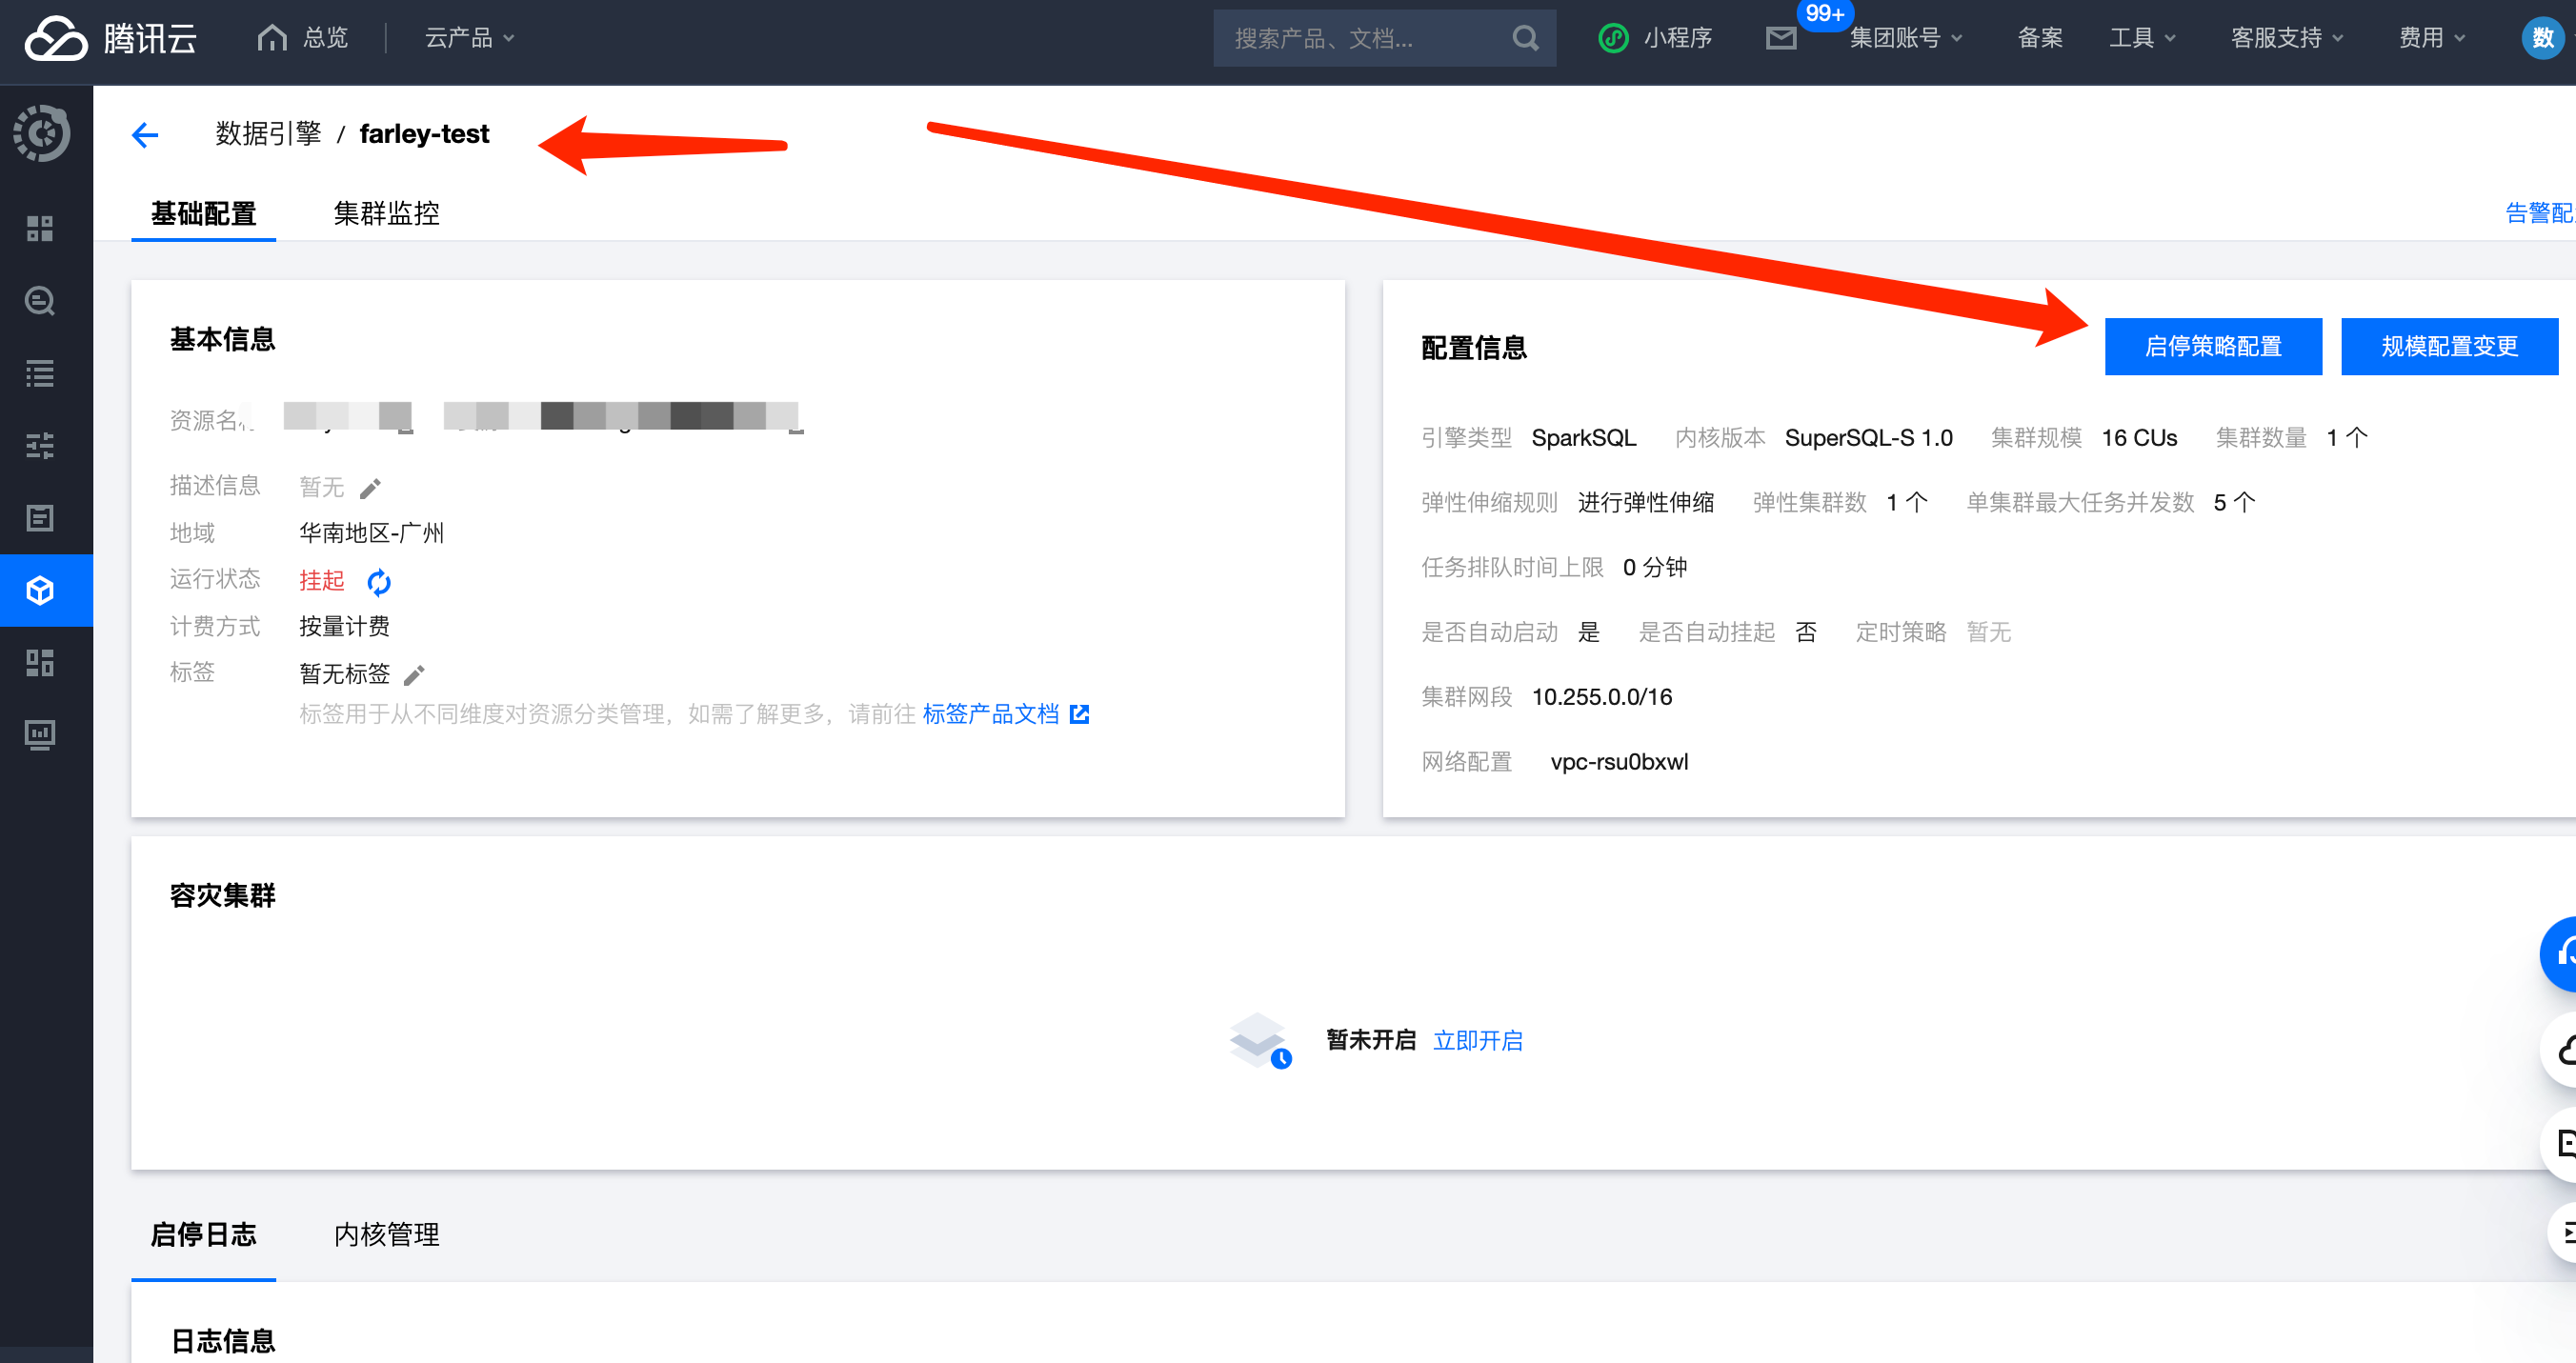Screen dimensions: 2576x1363
Task: Expand the 云产品 dropdown menu
Action: (469, 38)
